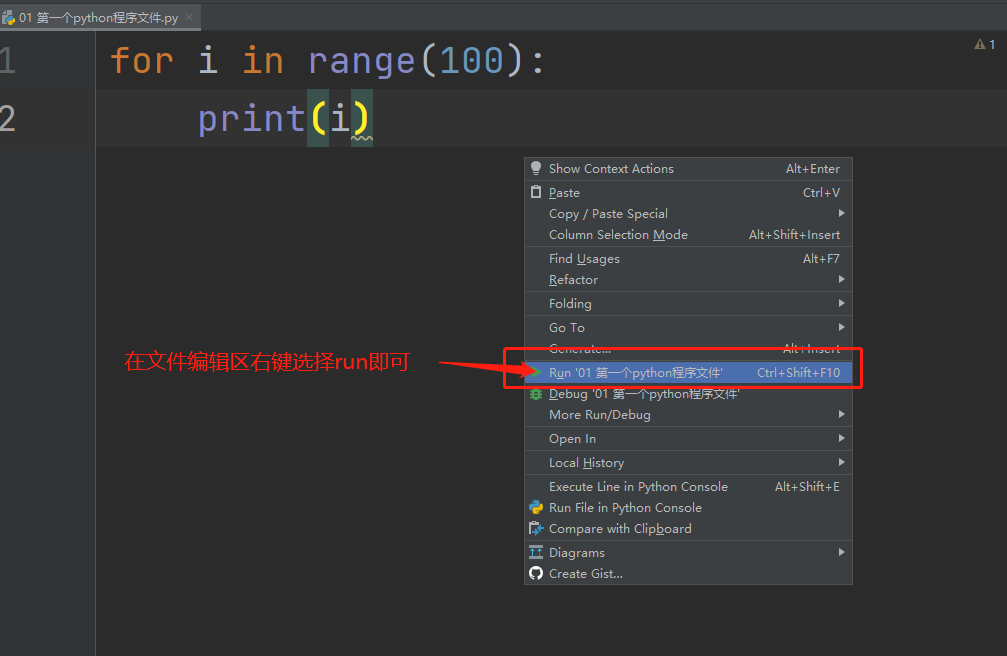Click 'range' in the first code line
The image size is (1007, 656).
[362, 62]
